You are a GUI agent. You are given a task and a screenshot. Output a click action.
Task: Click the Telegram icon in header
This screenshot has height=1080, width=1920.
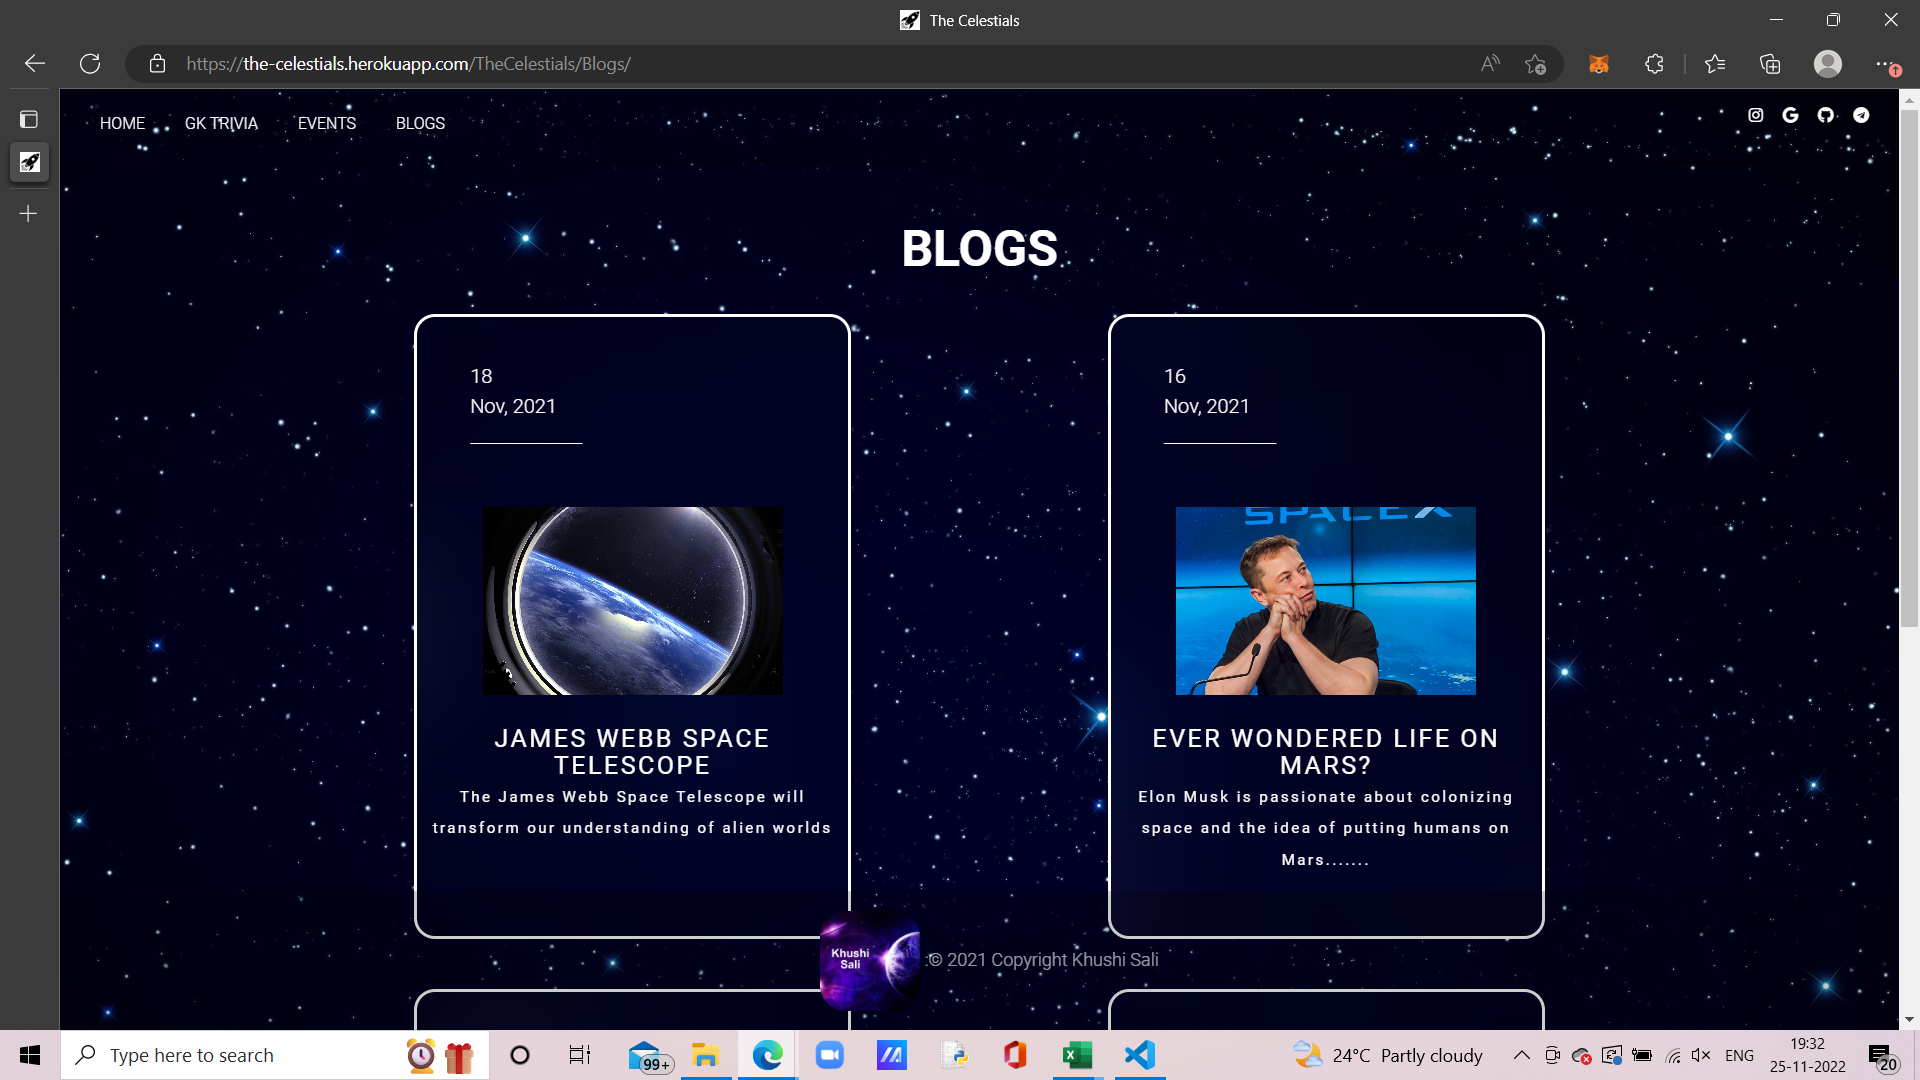click(x=1861, y=115)
